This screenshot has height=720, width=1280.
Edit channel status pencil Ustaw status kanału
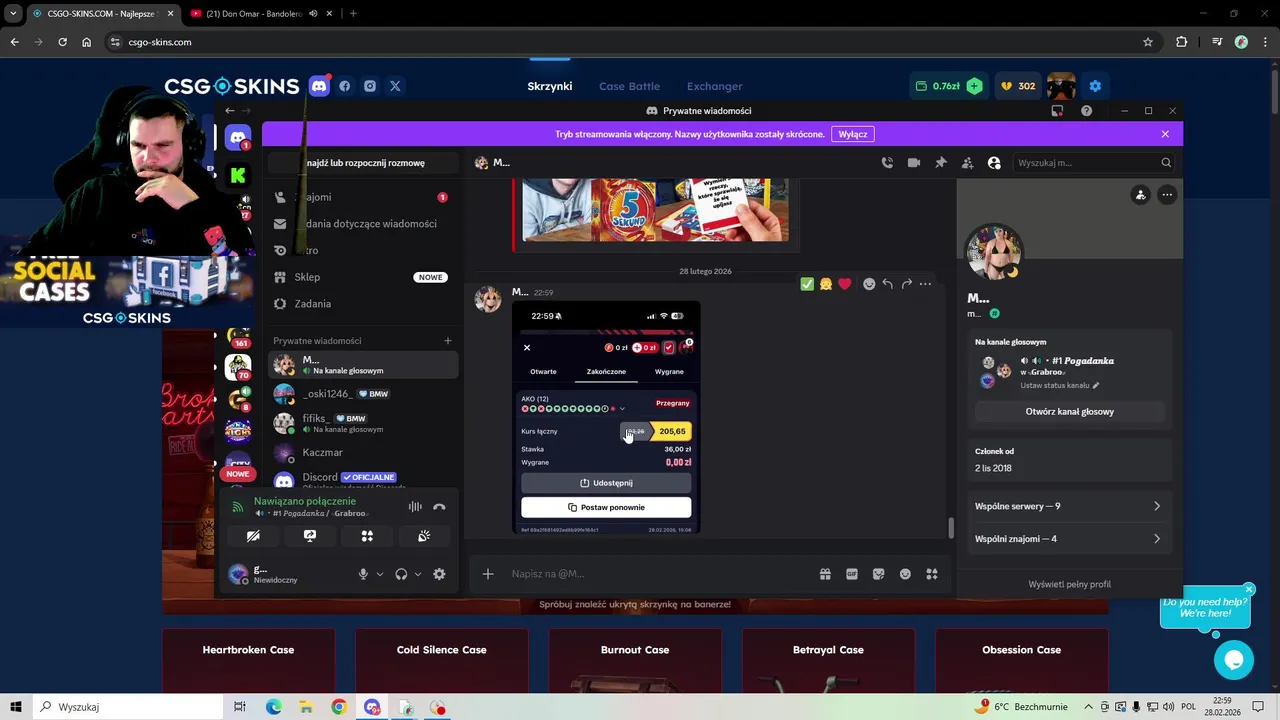pos(1096,385)
